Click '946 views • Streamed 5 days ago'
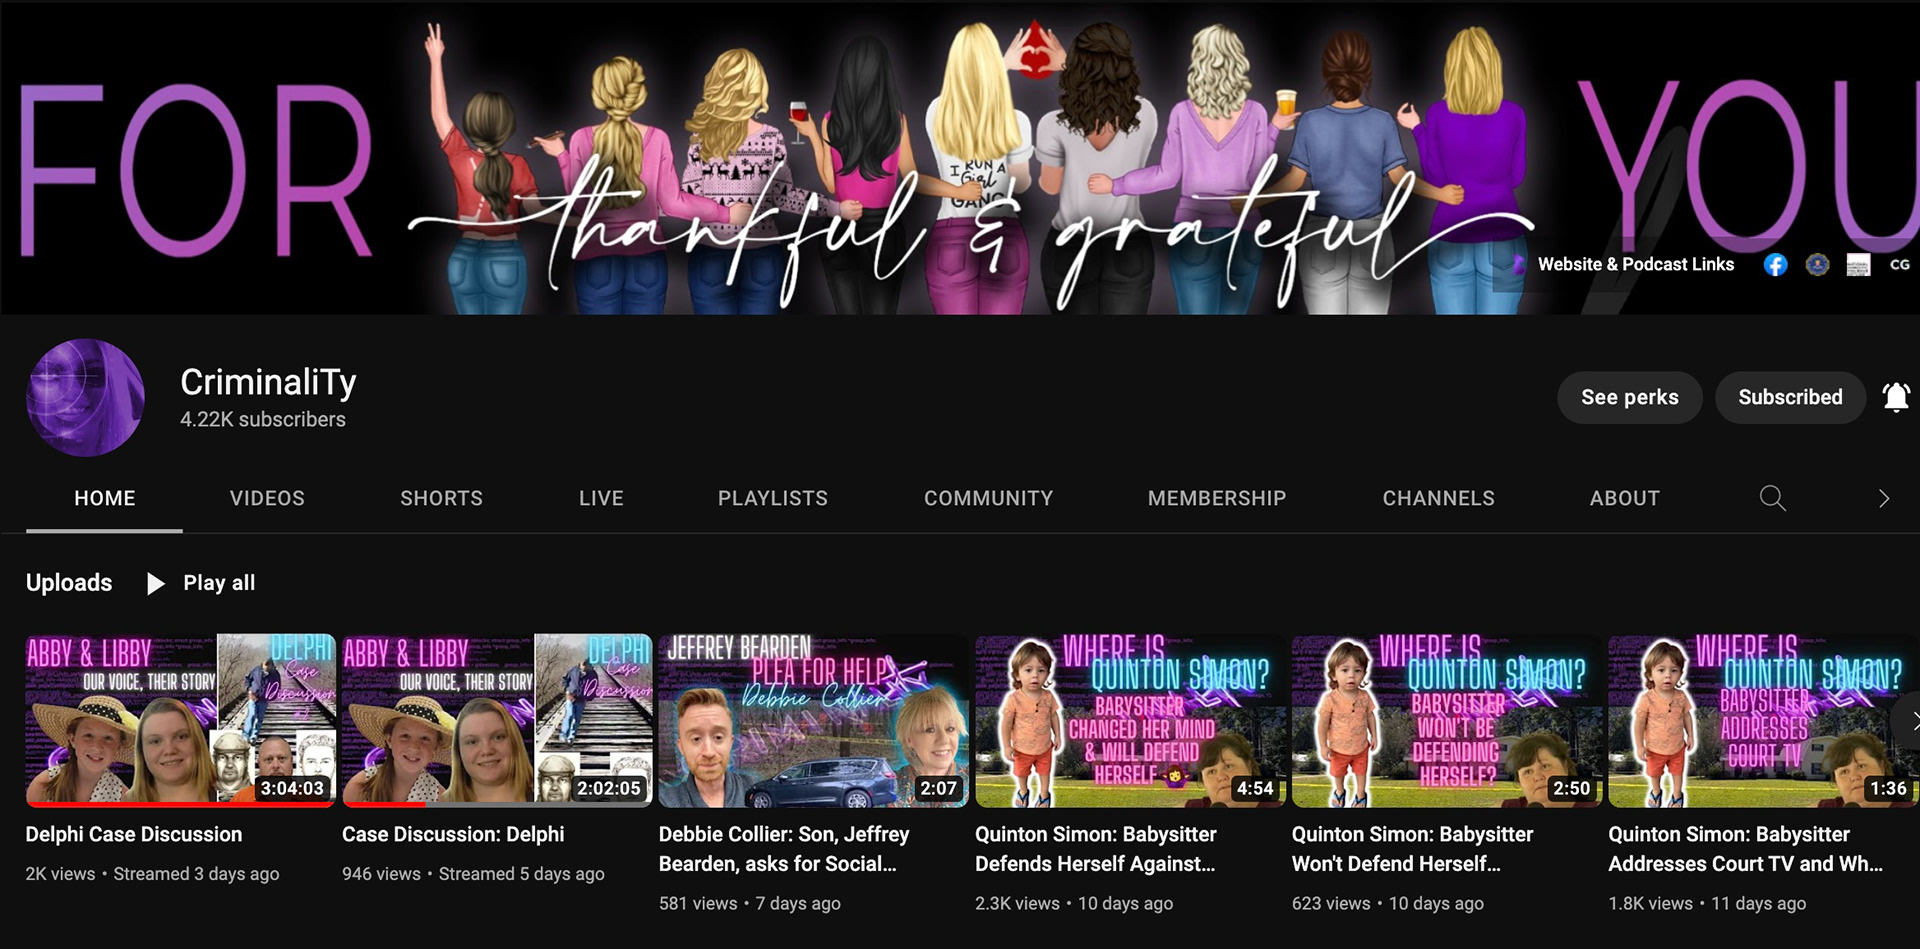This screenshot has height=949, width=1920. click(473, 874)
